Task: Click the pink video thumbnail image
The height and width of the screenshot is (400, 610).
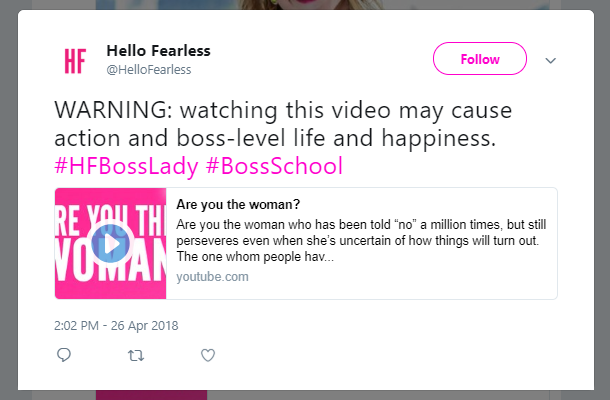Action: point(110,244)
